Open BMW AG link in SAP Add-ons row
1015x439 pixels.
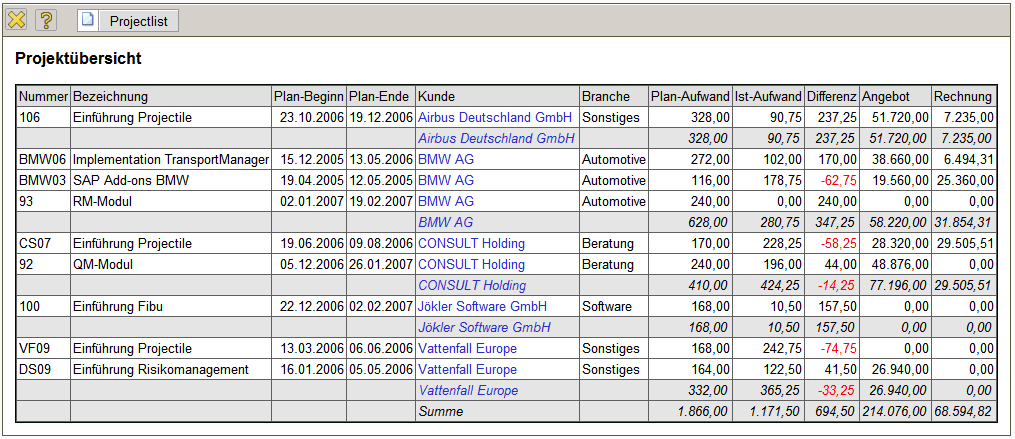(x=446, y=181)
